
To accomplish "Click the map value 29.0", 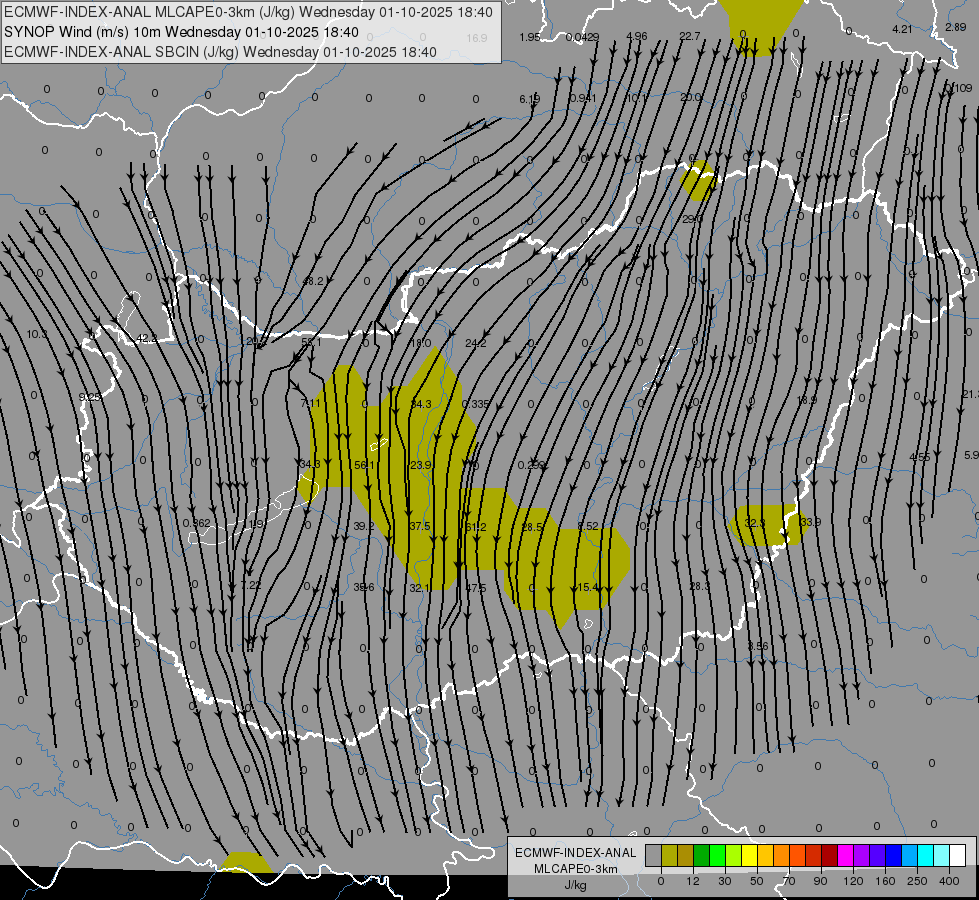I will pos(692,219).
